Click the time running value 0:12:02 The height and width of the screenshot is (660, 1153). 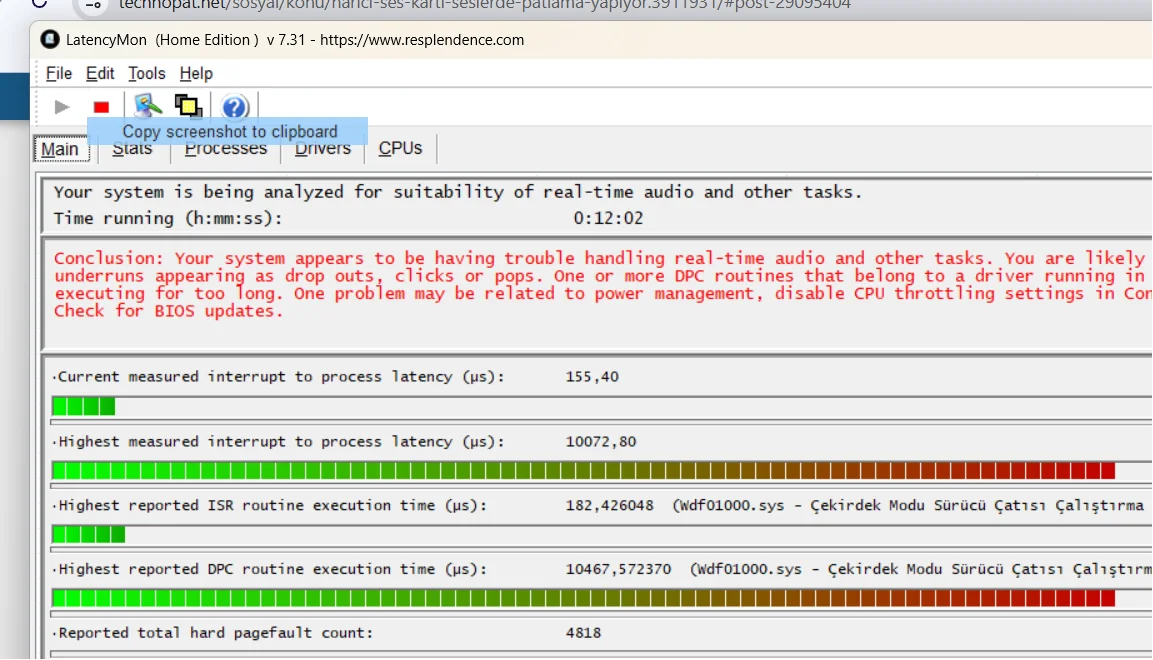pos(608,218)
